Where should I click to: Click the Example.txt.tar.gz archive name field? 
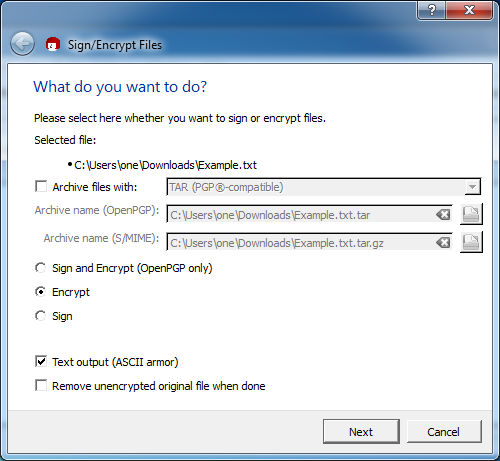click(309, 243)
